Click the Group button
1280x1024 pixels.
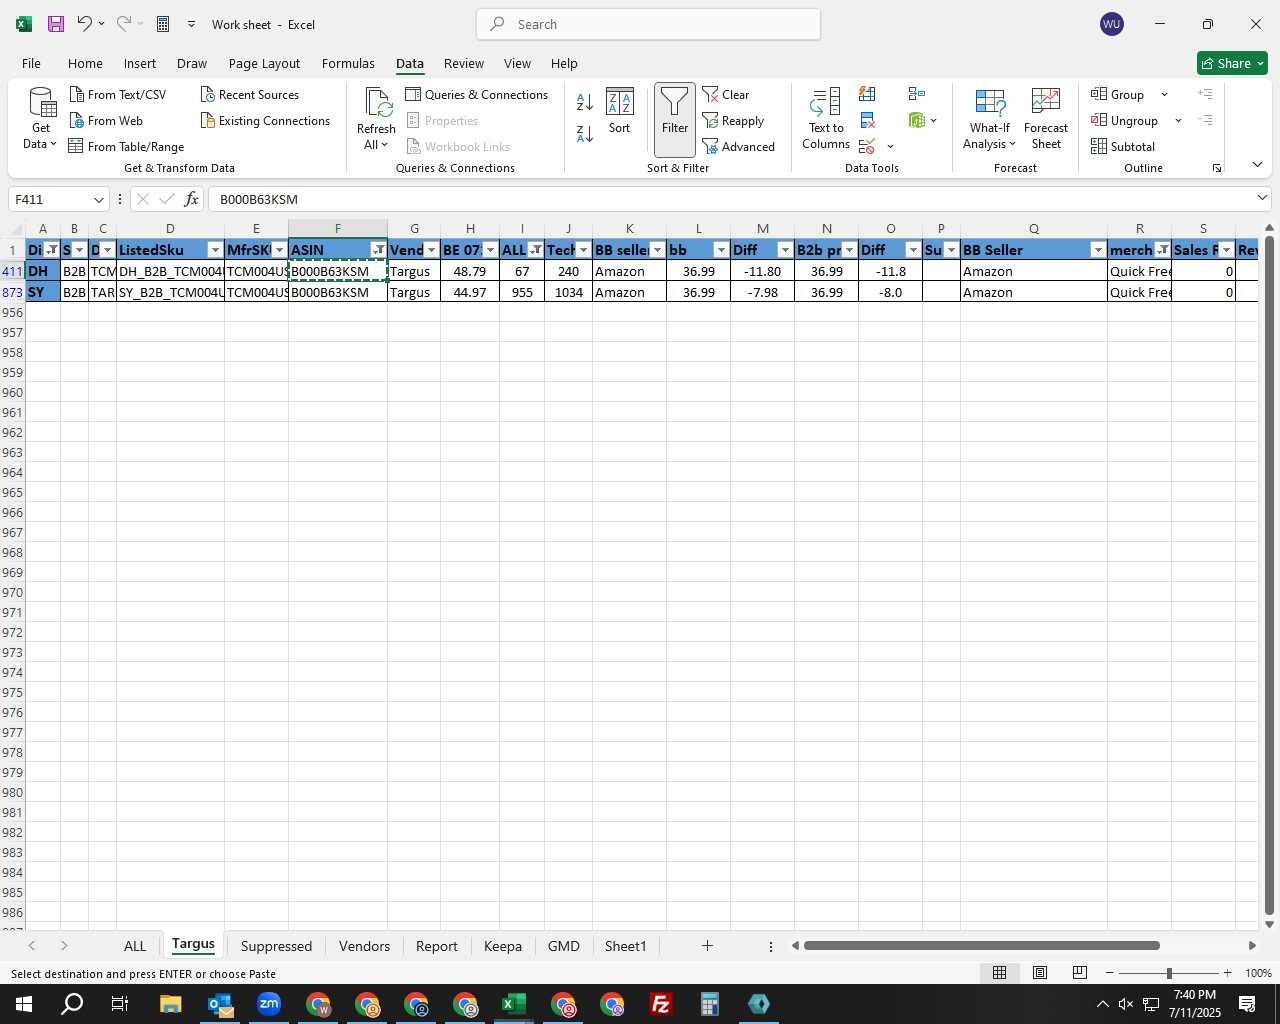[1119, 94]
